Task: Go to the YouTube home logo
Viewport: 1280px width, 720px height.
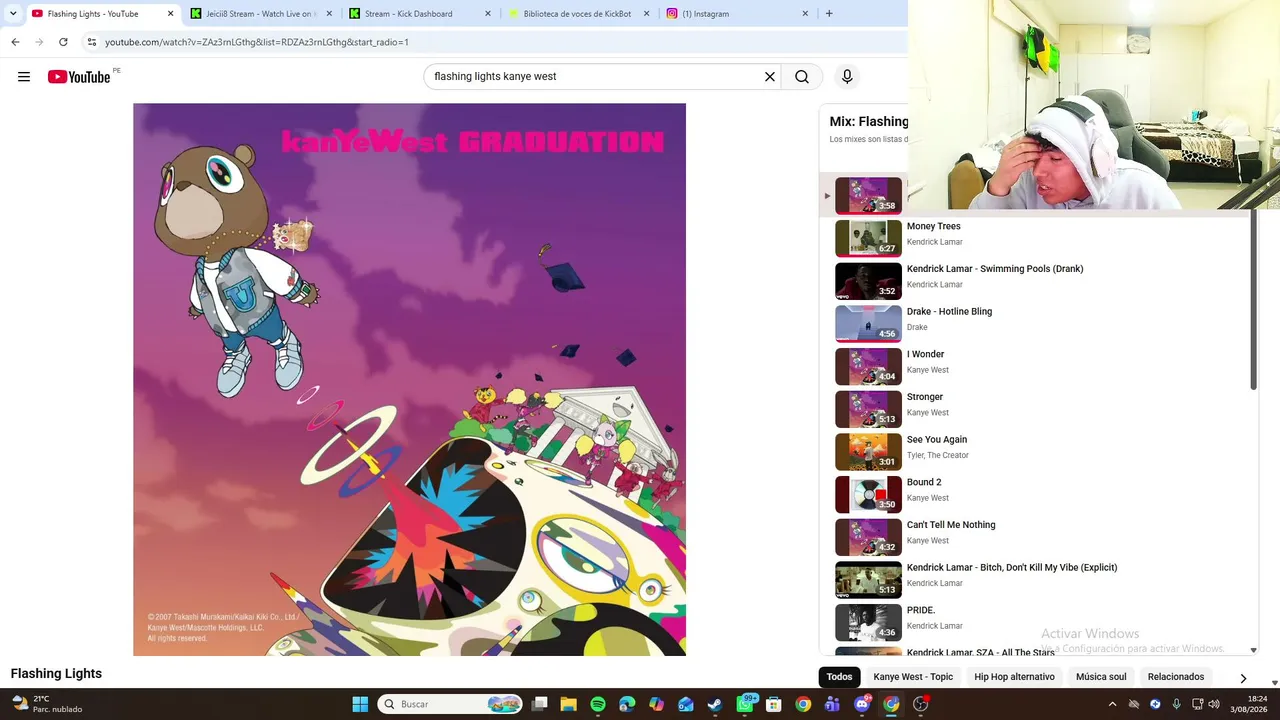Action: click(x=79, y=77)
